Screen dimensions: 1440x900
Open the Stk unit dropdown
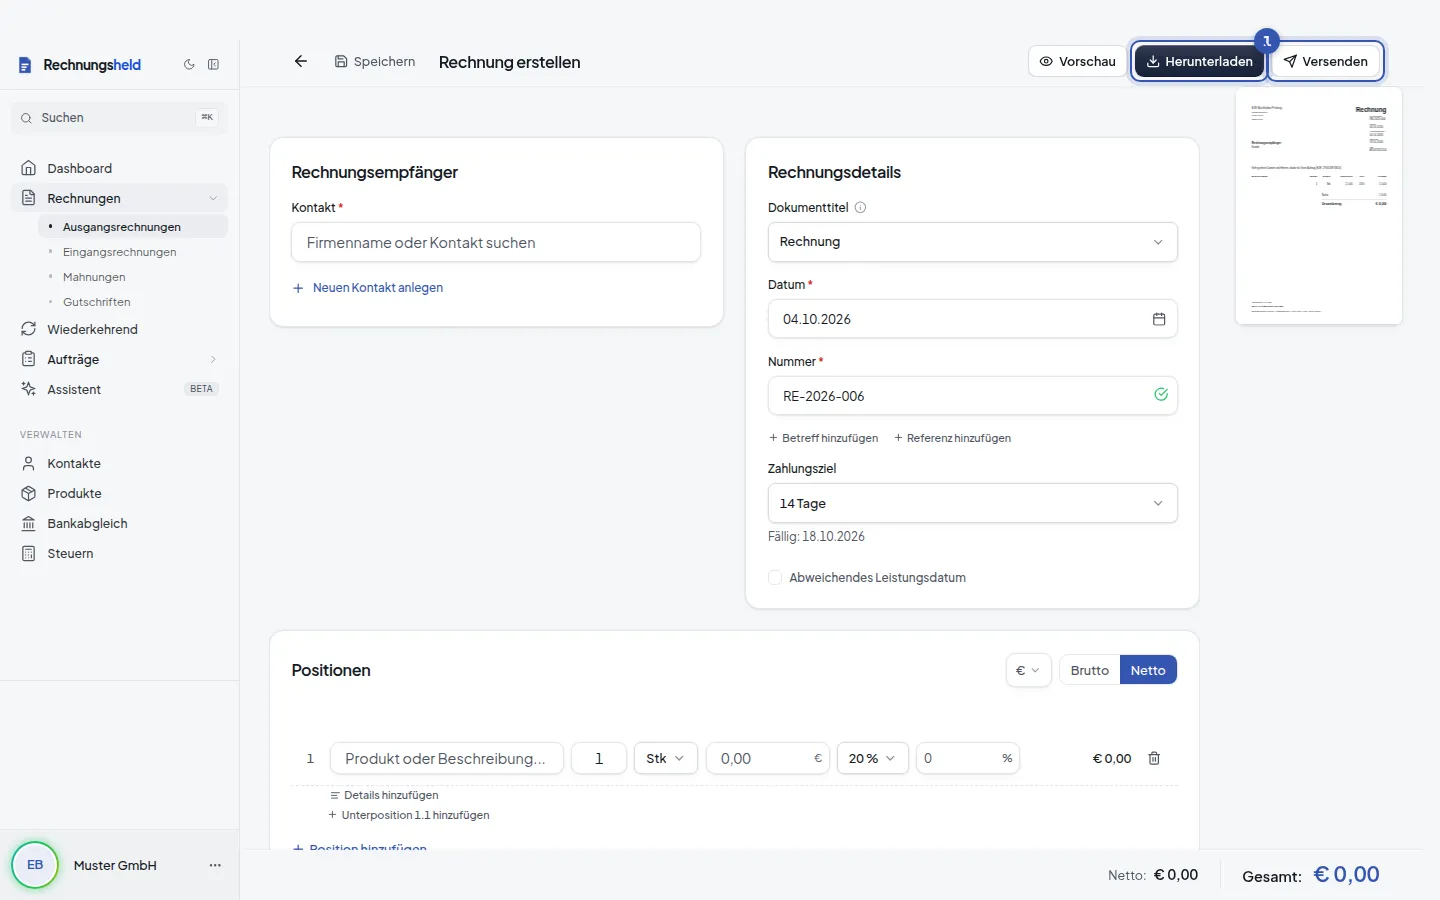(665, 758)
